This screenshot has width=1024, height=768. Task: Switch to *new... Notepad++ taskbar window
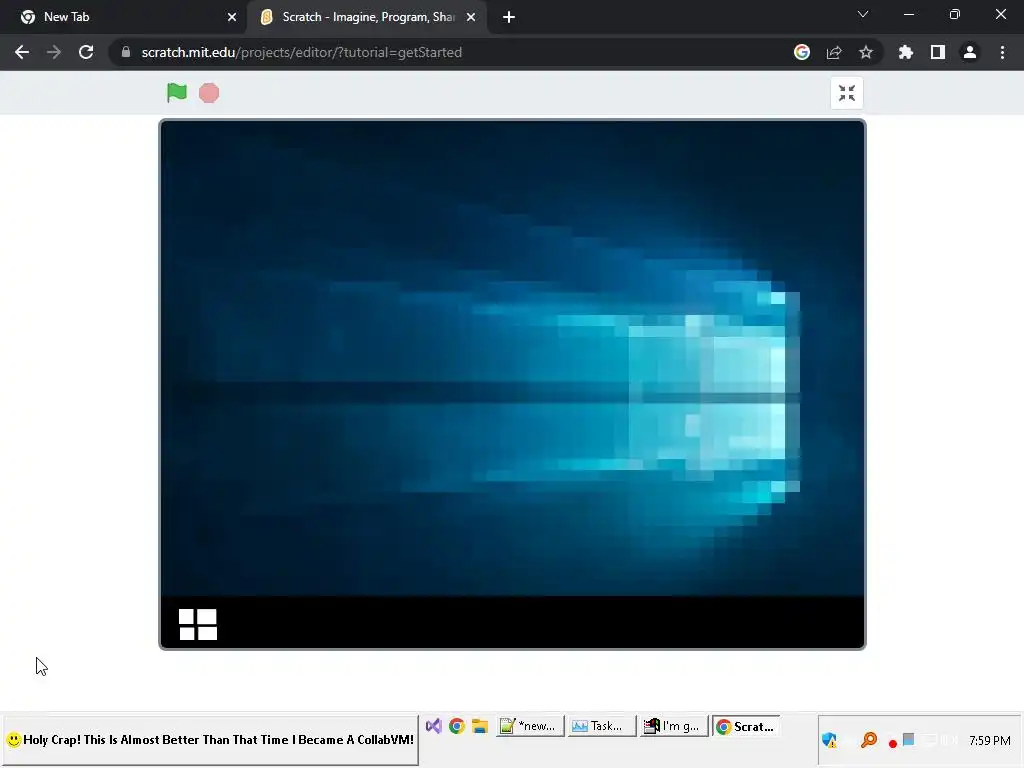pos(529,726)
